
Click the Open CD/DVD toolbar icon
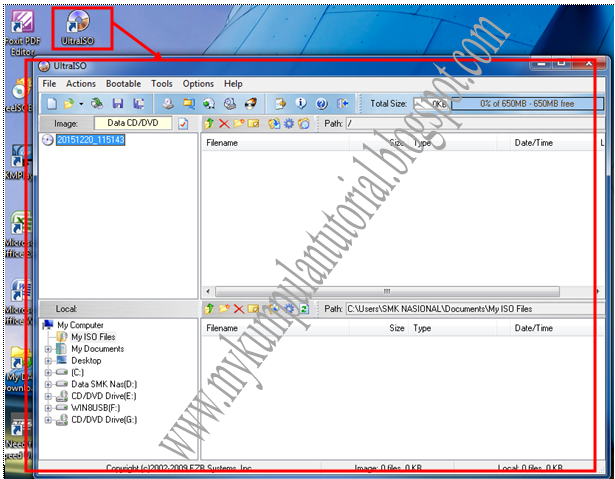(x=97, y=103)
